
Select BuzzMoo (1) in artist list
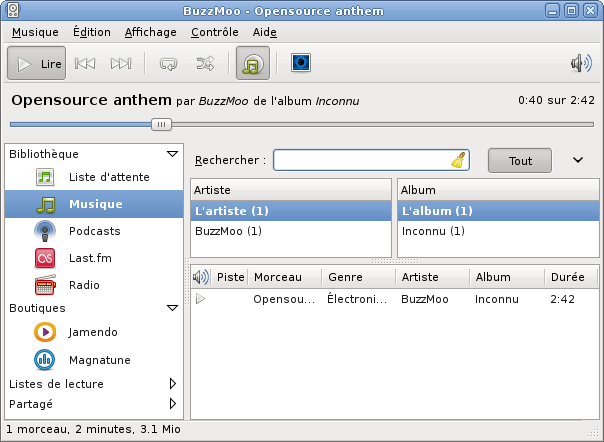point(291,231)
